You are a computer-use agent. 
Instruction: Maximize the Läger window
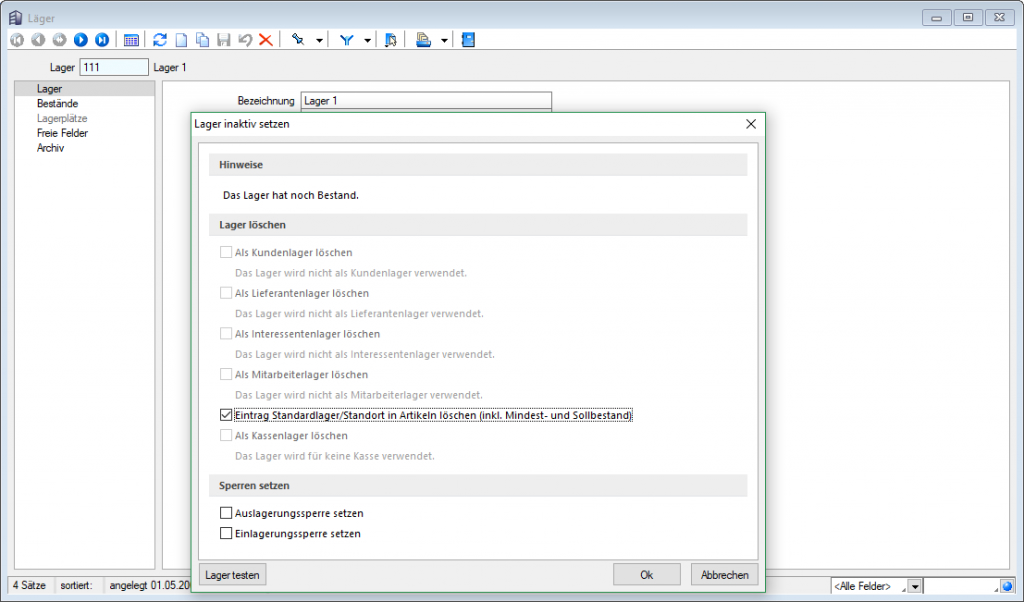click(968, 18)
